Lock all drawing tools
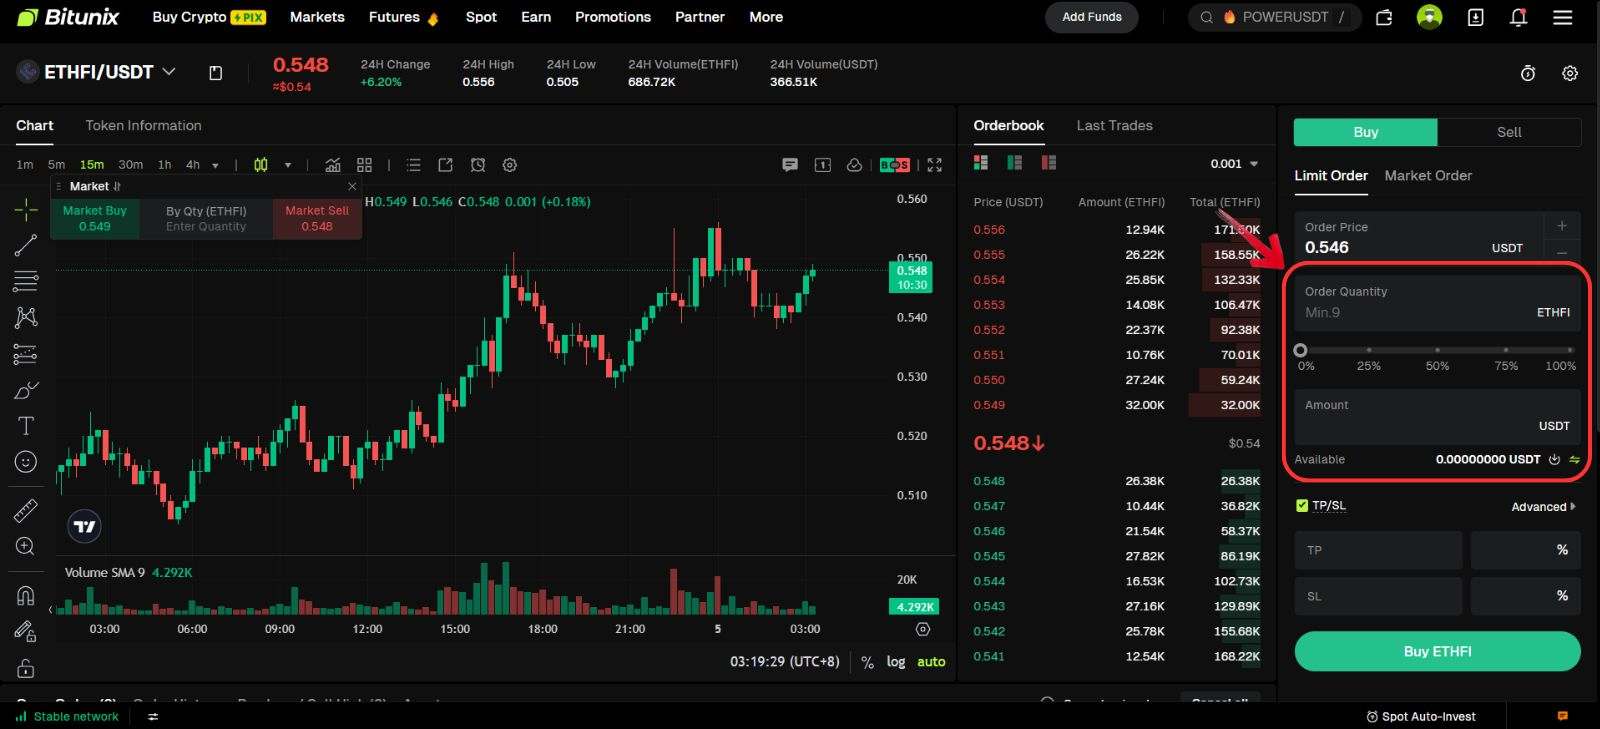Image resolution: width=1600 pixels, height=729 pixels. click(26, 668)
